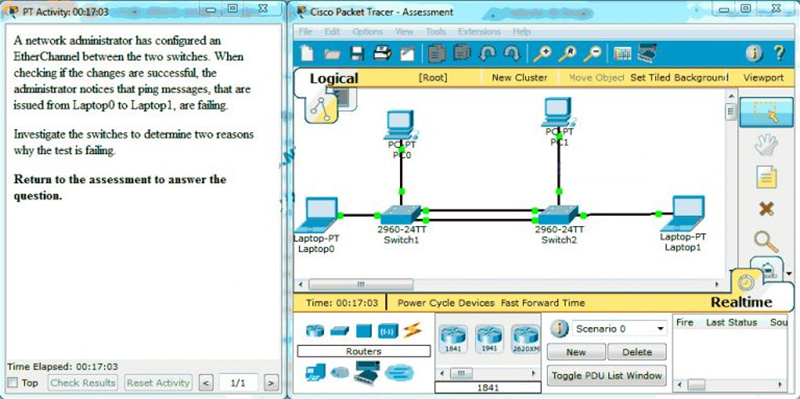Click Check Results button
This screenshot has height=399, width=800.
[83, 382]
